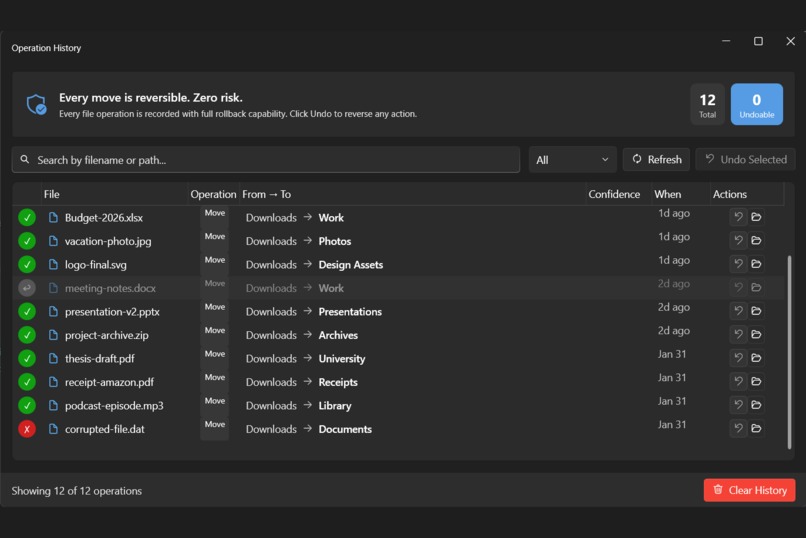Sort by the Operation column header

[213, 194]
